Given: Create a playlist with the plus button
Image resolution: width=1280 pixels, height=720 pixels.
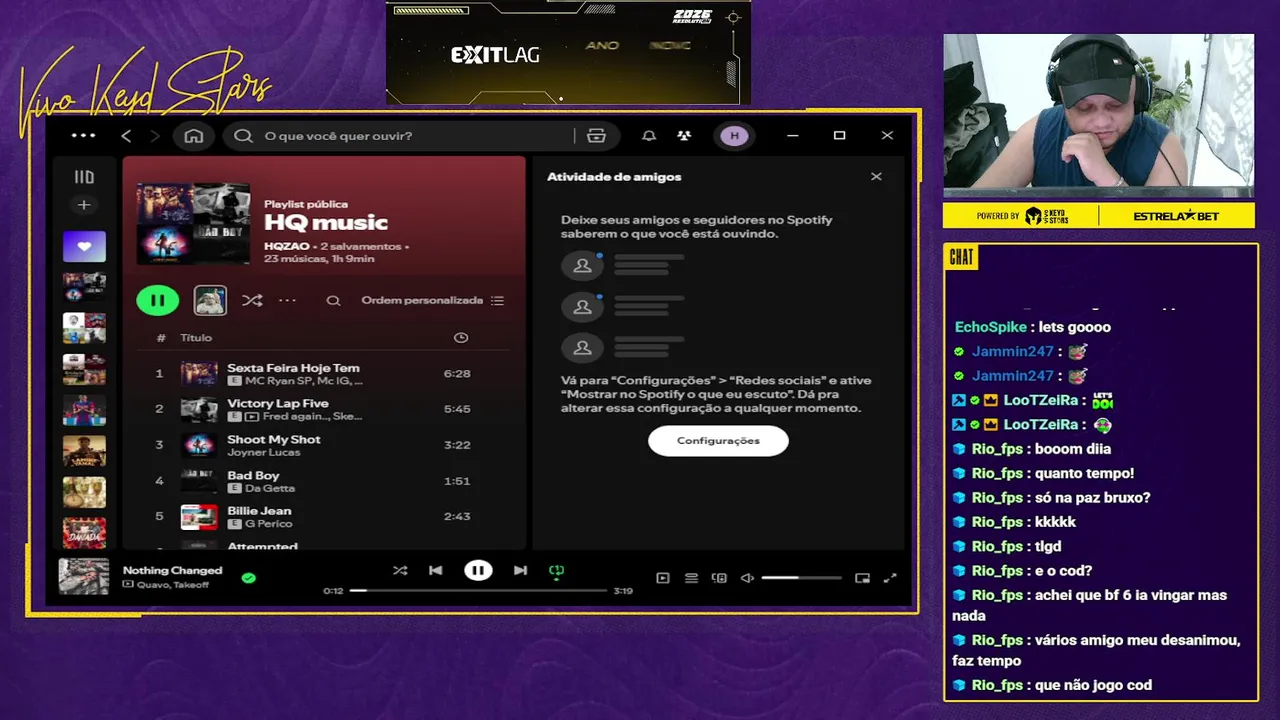Looking at the screenshot, I should coord(84,205).
